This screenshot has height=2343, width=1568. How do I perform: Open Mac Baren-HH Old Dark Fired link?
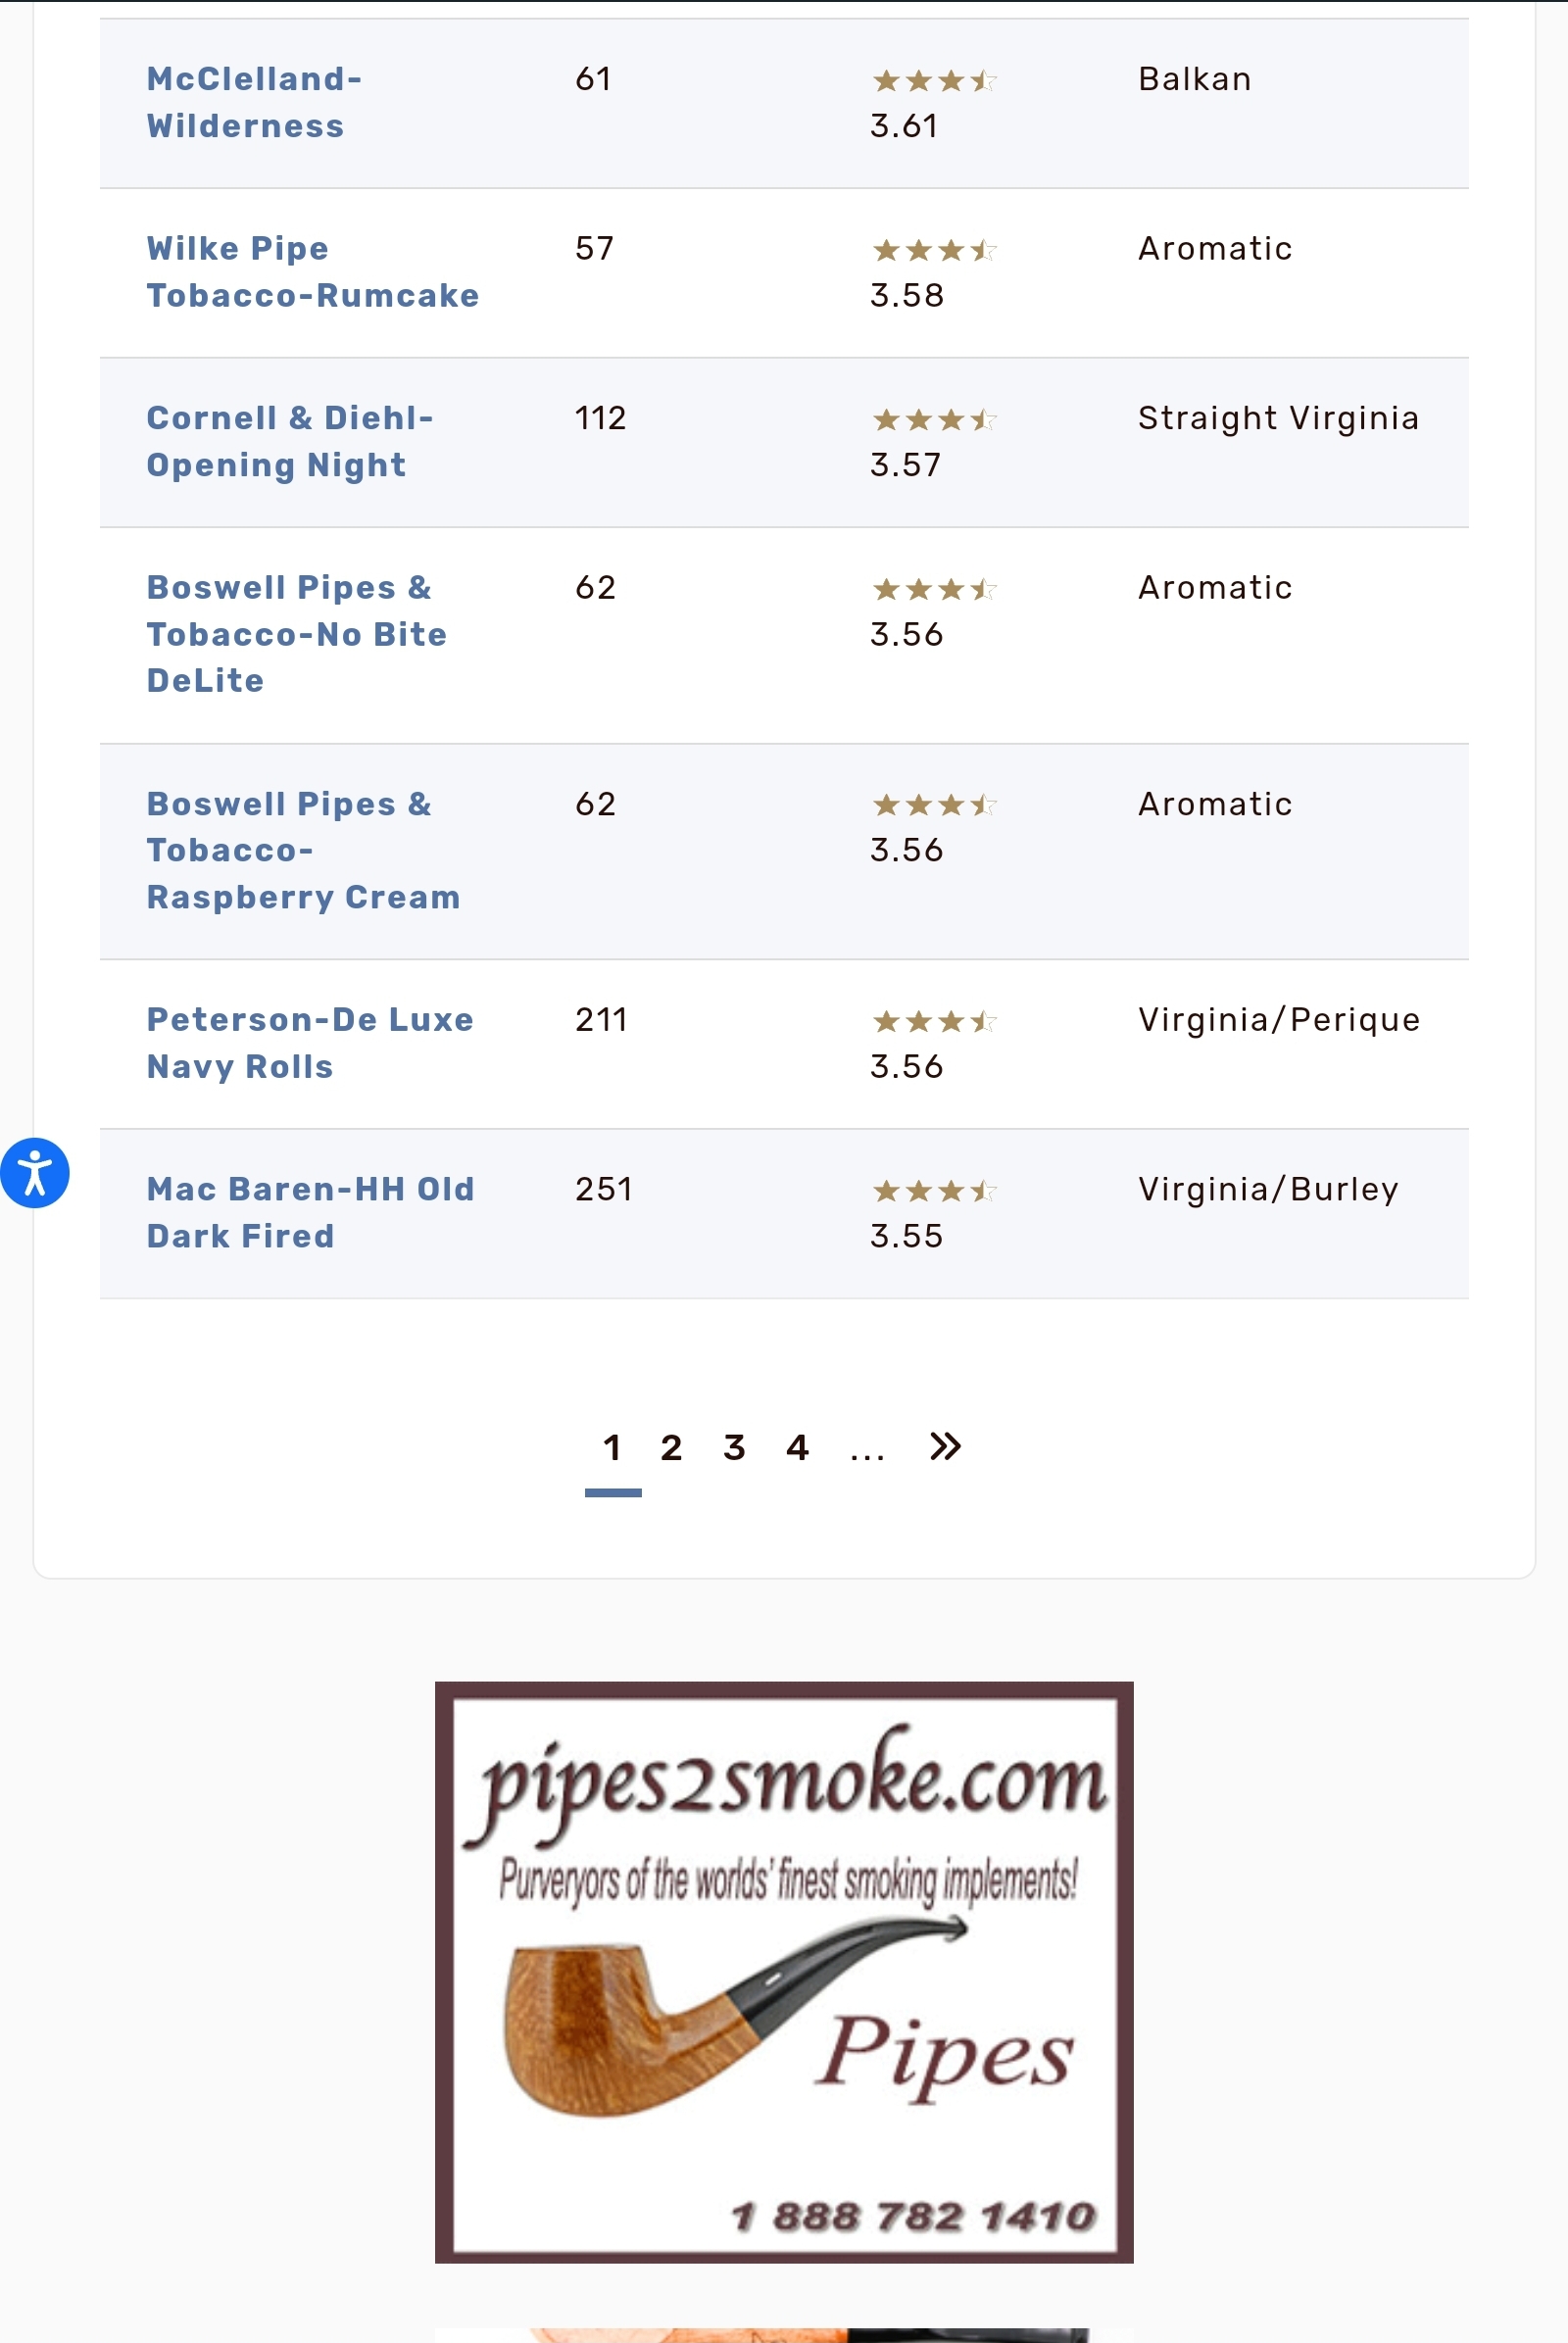click(310, 1212)
